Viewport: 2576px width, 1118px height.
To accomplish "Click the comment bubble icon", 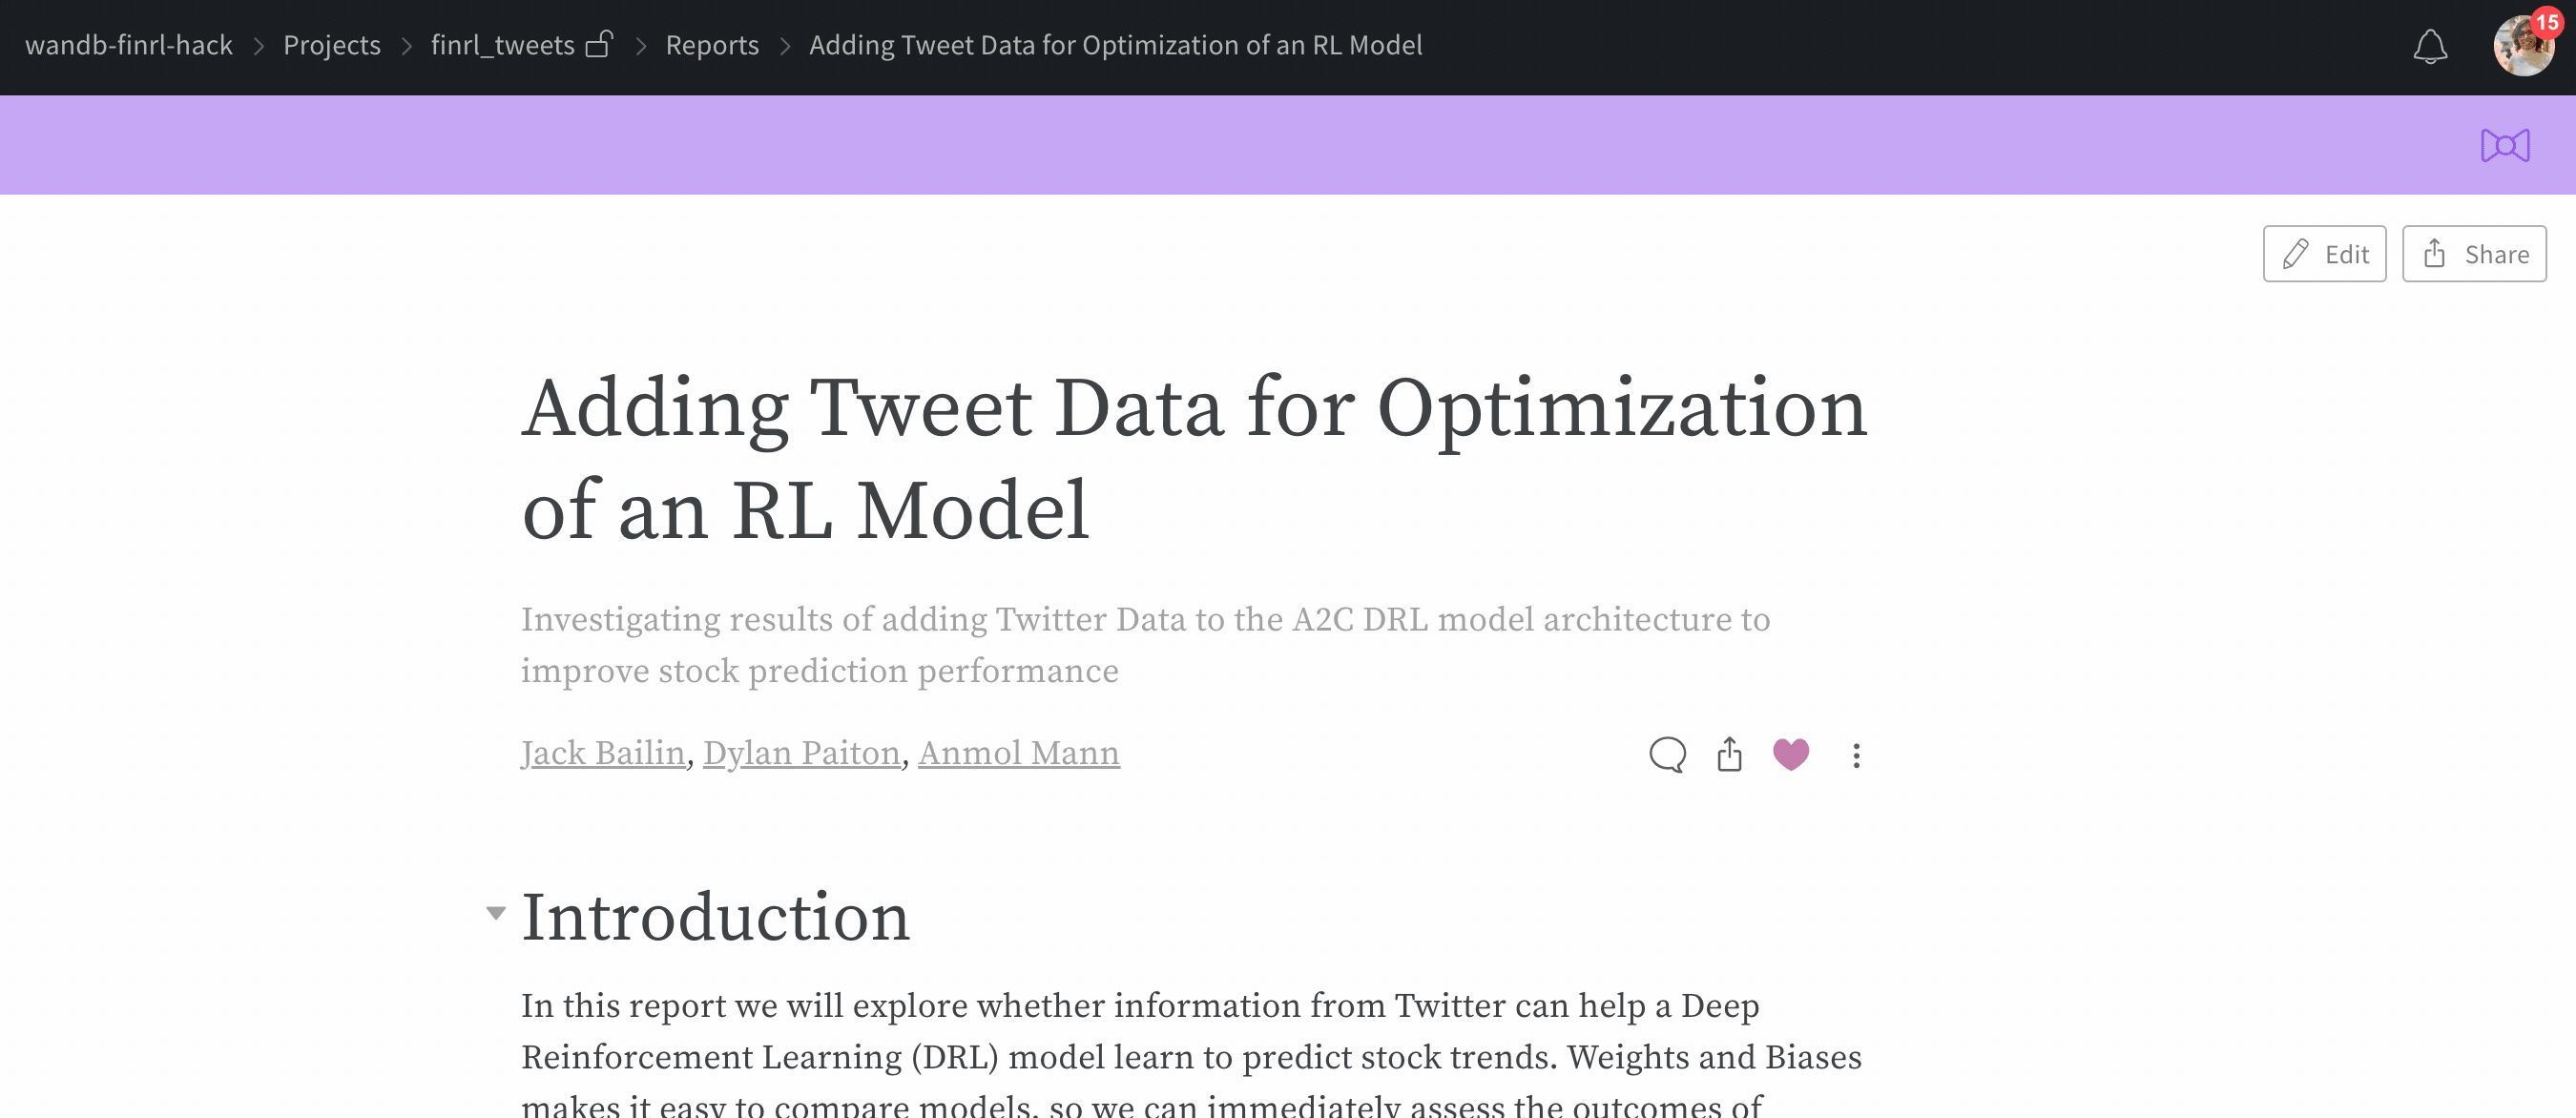I will coord(1666,754).
